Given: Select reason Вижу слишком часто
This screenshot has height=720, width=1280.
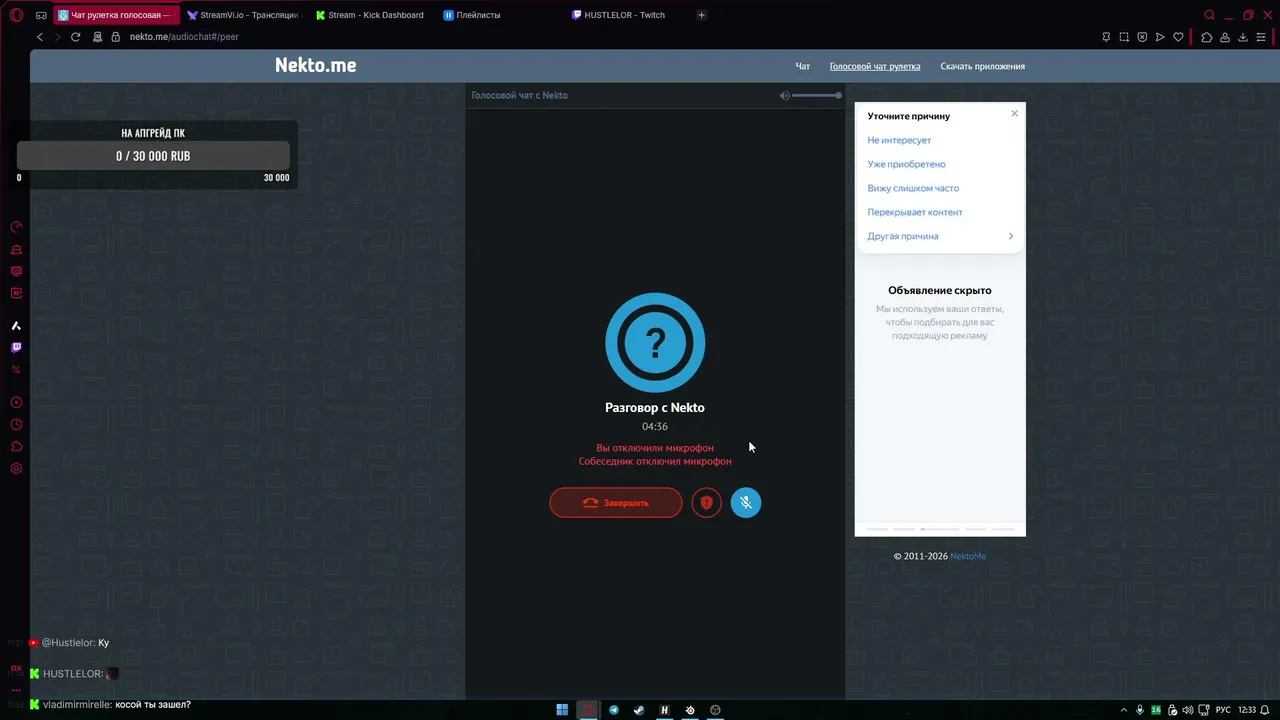Looking at the screenshot, I should pos(913,189).
